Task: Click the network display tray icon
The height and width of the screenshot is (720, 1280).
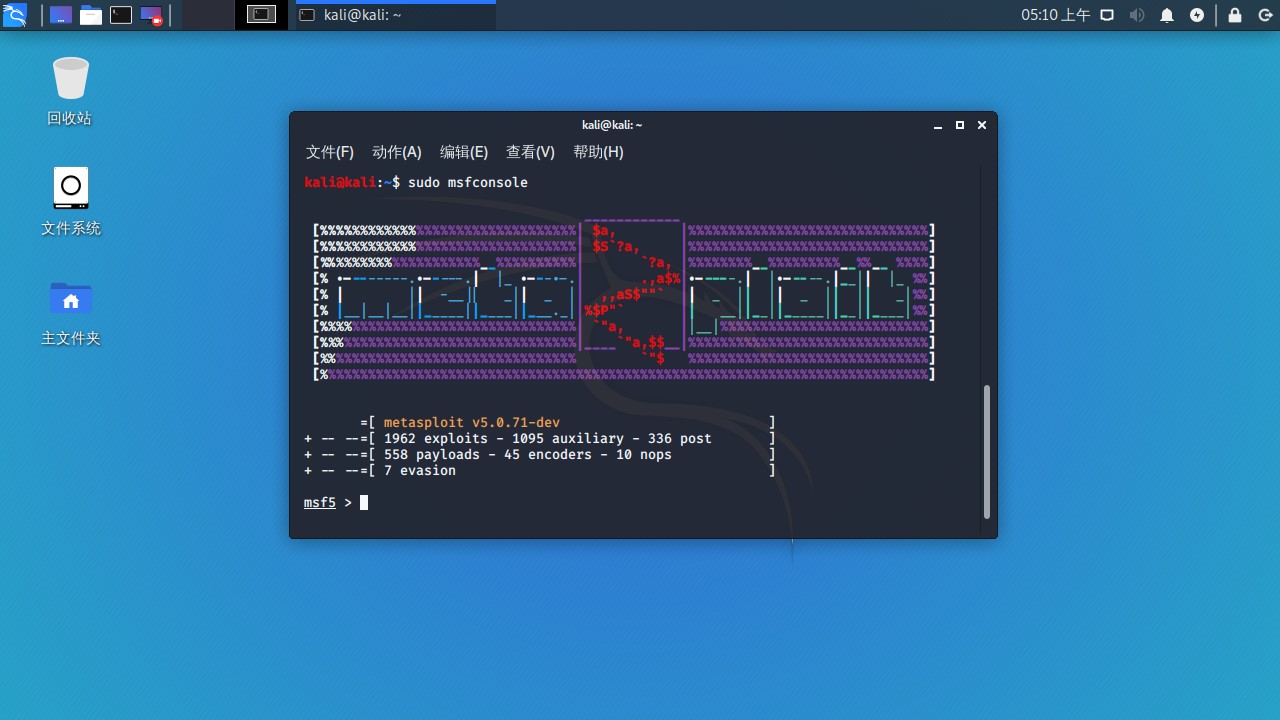Action: point(1107,15)
